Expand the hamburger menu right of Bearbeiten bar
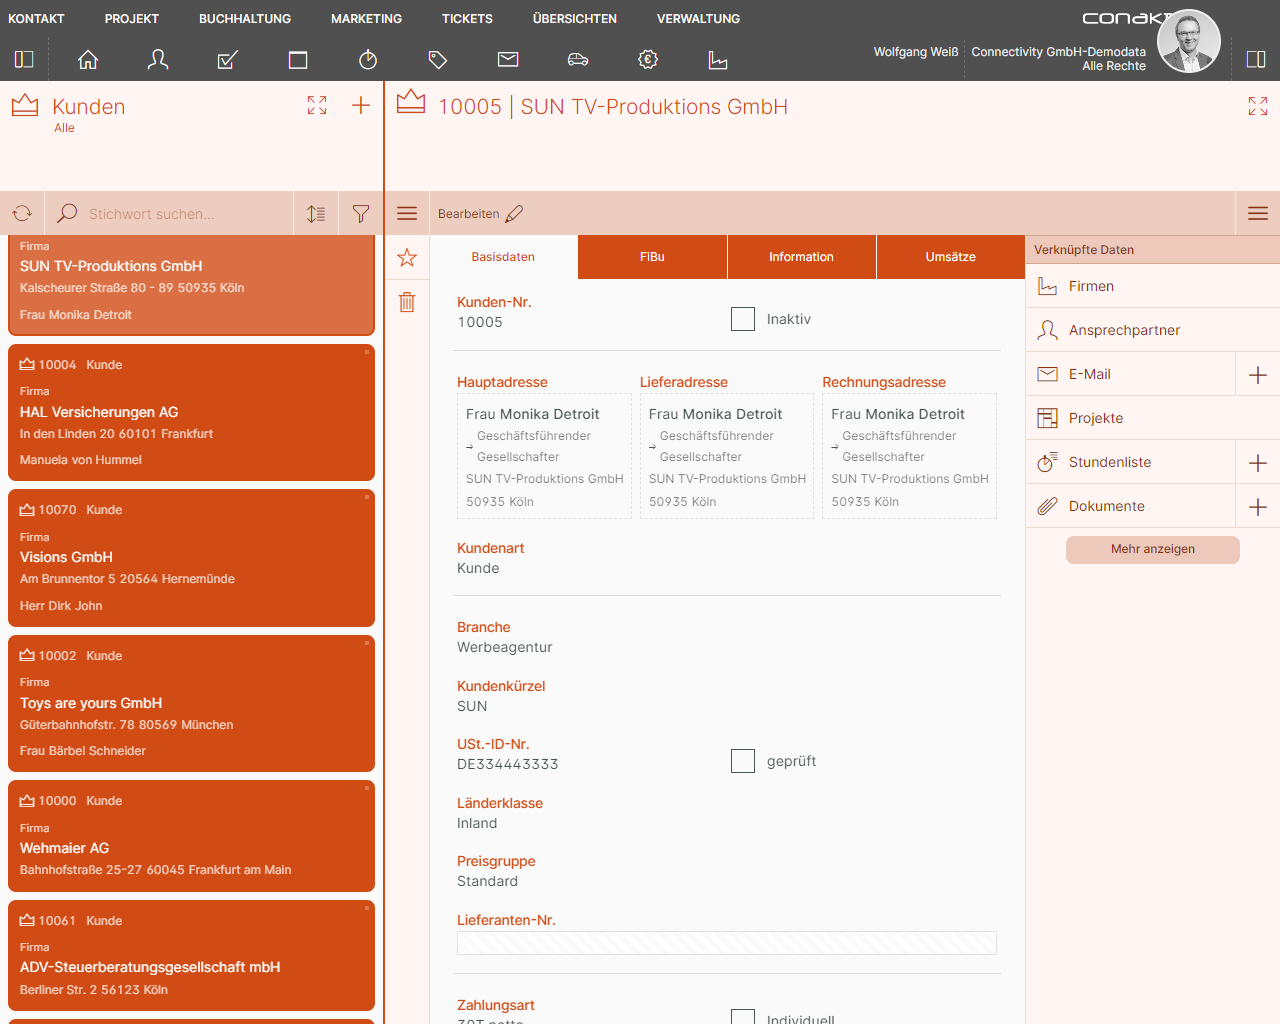Viewport: 1280px width, 1024px height. 1258,213
